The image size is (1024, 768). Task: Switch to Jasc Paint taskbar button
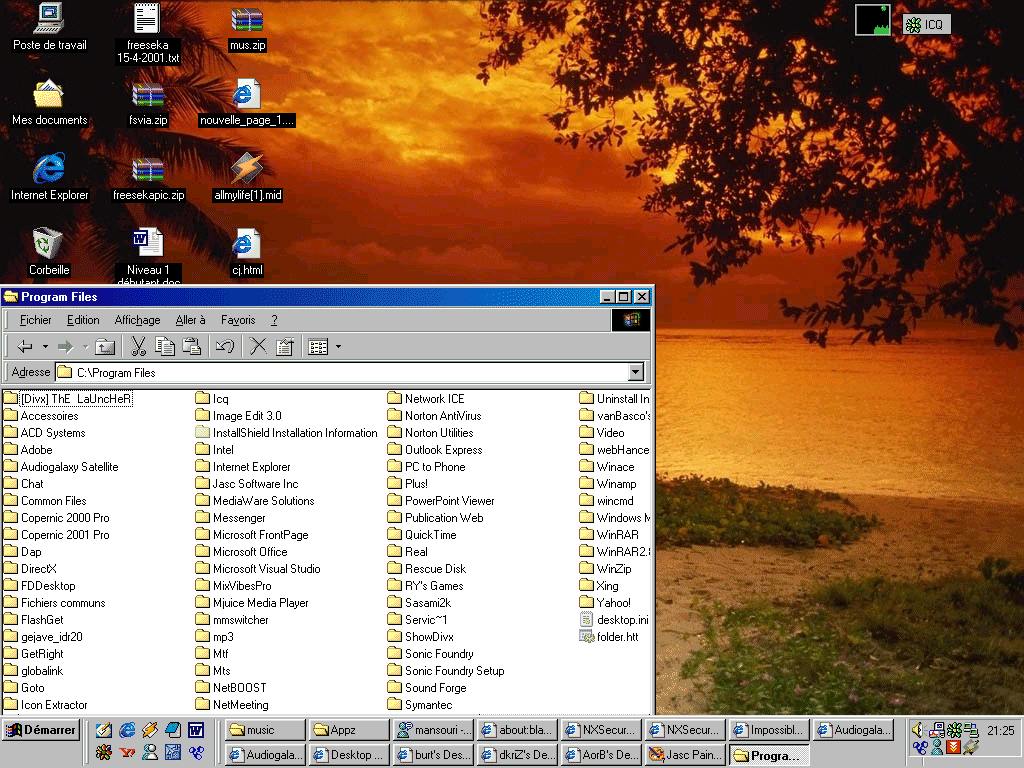(x=685, y=755)
